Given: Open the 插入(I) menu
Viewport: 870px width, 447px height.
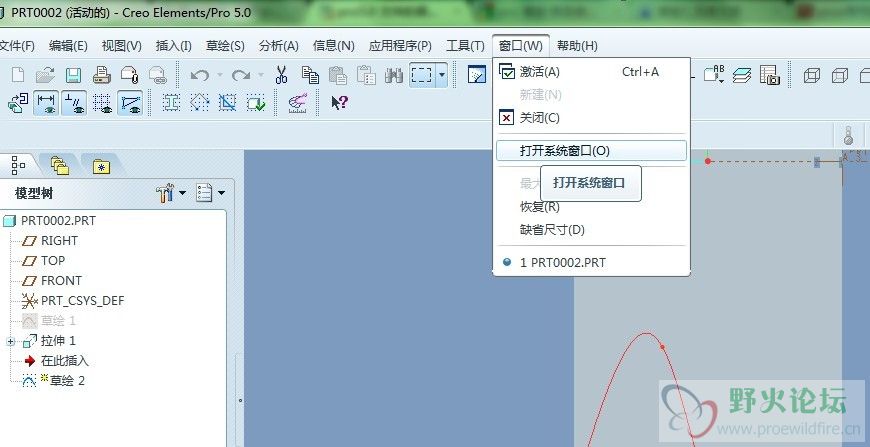Looking at the screenshot, I should coord(174,46).
